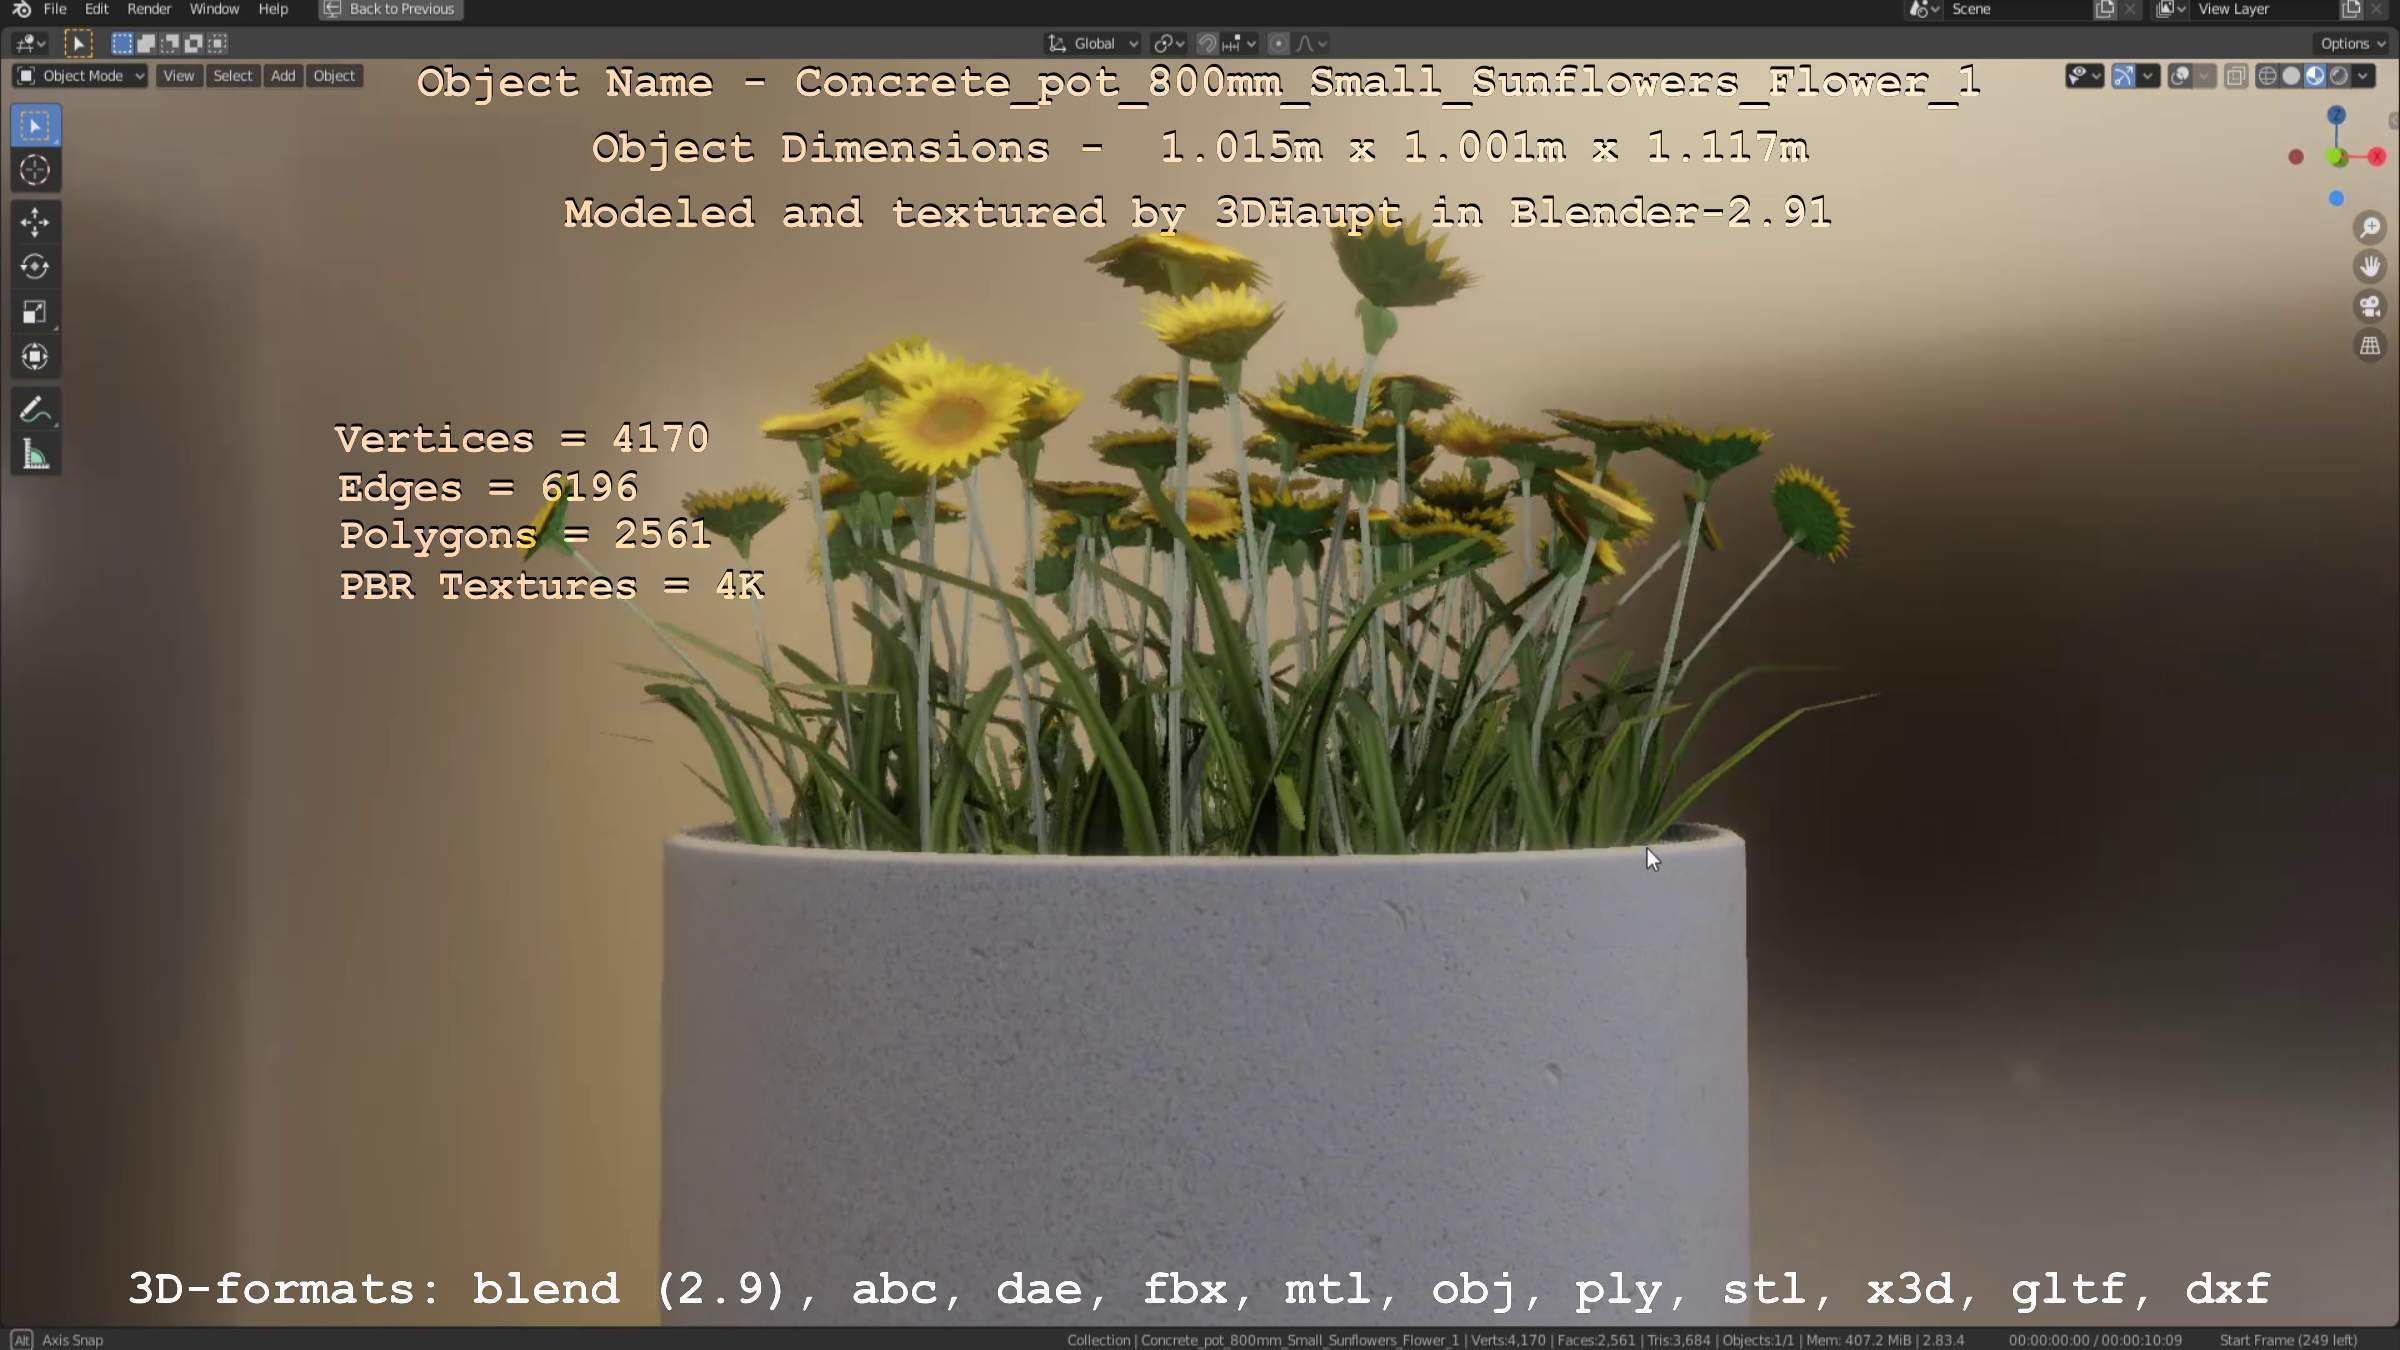Open the editor type dropdown
2400x1350 pixels.
[30, 43]
